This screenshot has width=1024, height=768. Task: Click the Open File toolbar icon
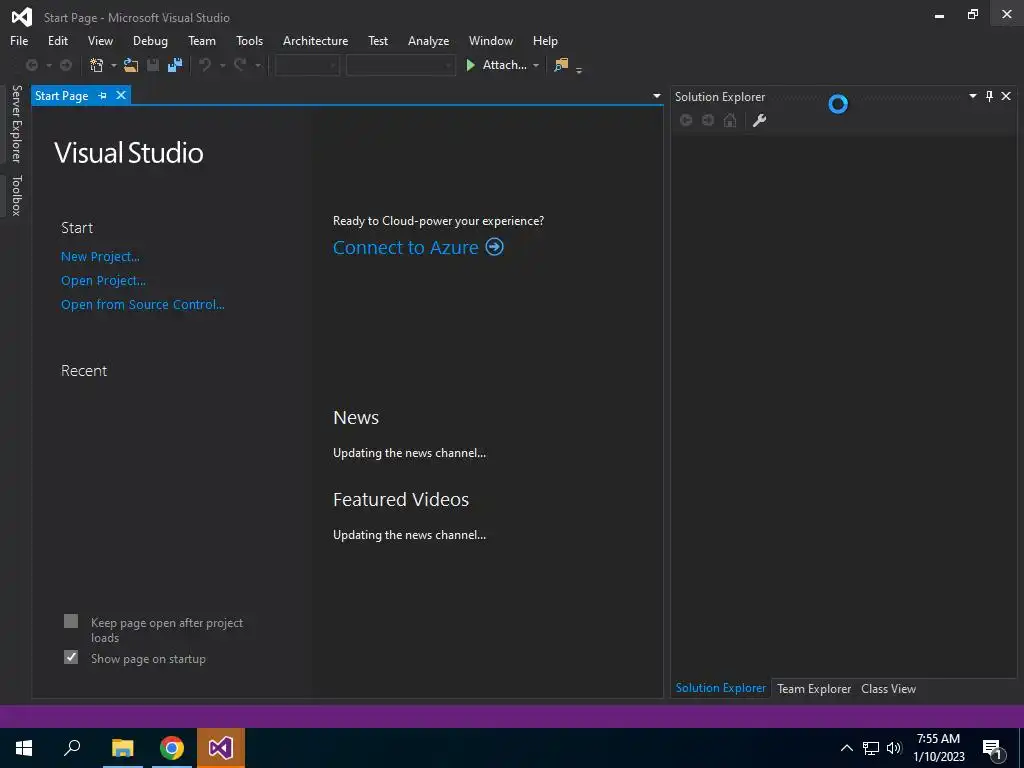click(131, 65)
